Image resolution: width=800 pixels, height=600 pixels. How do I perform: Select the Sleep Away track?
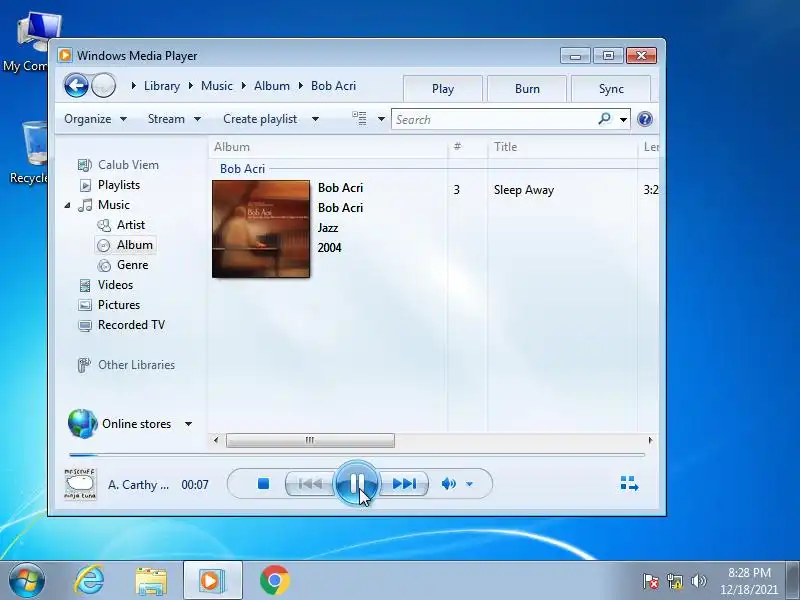coord(523,190)
